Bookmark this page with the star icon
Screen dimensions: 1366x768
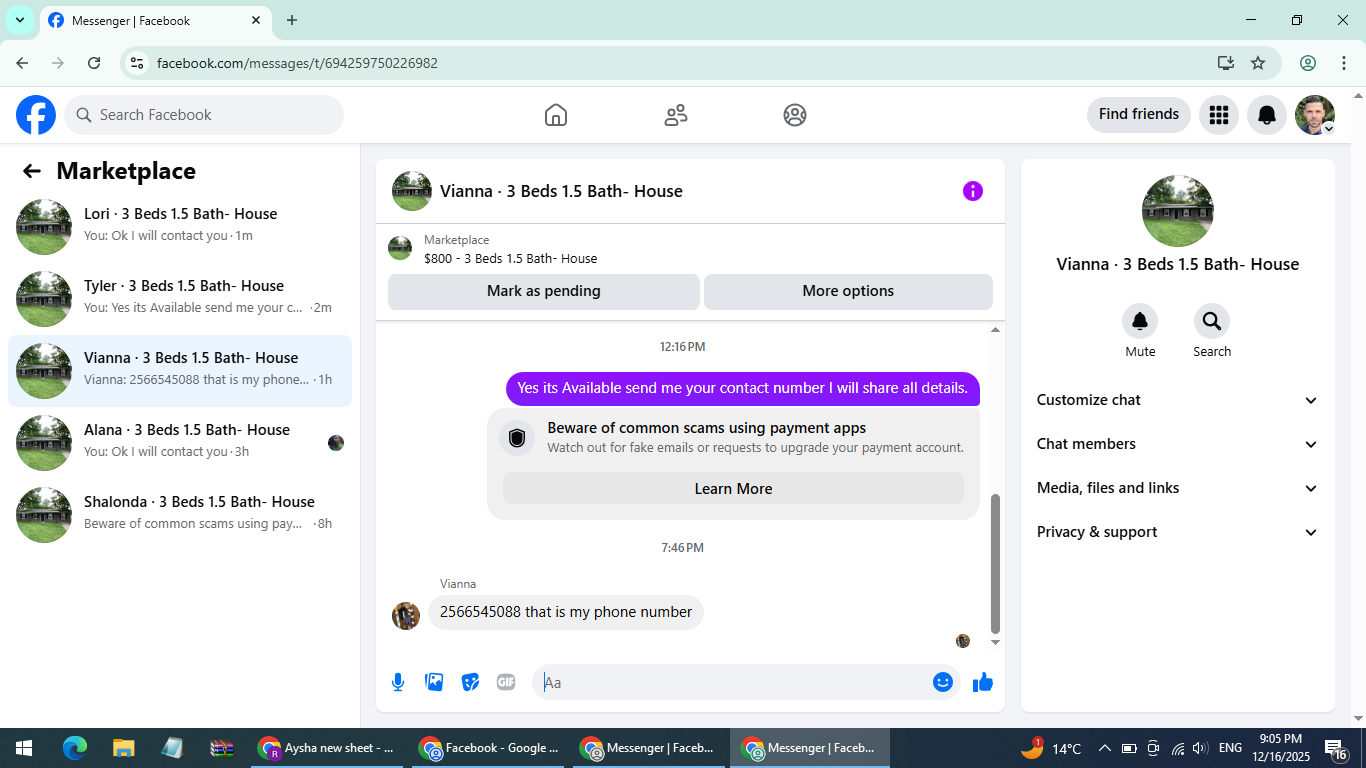1258,63
